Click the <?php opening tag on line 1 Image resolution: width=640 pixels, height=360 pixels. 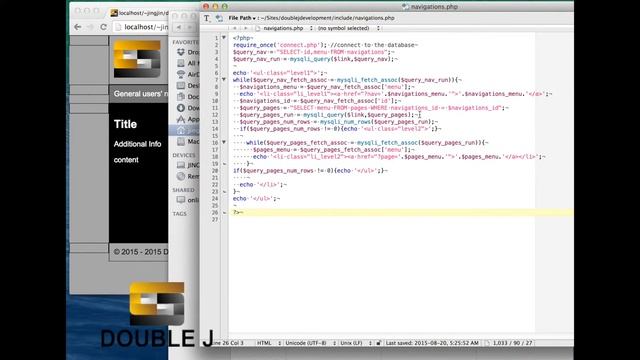[243, 38]
